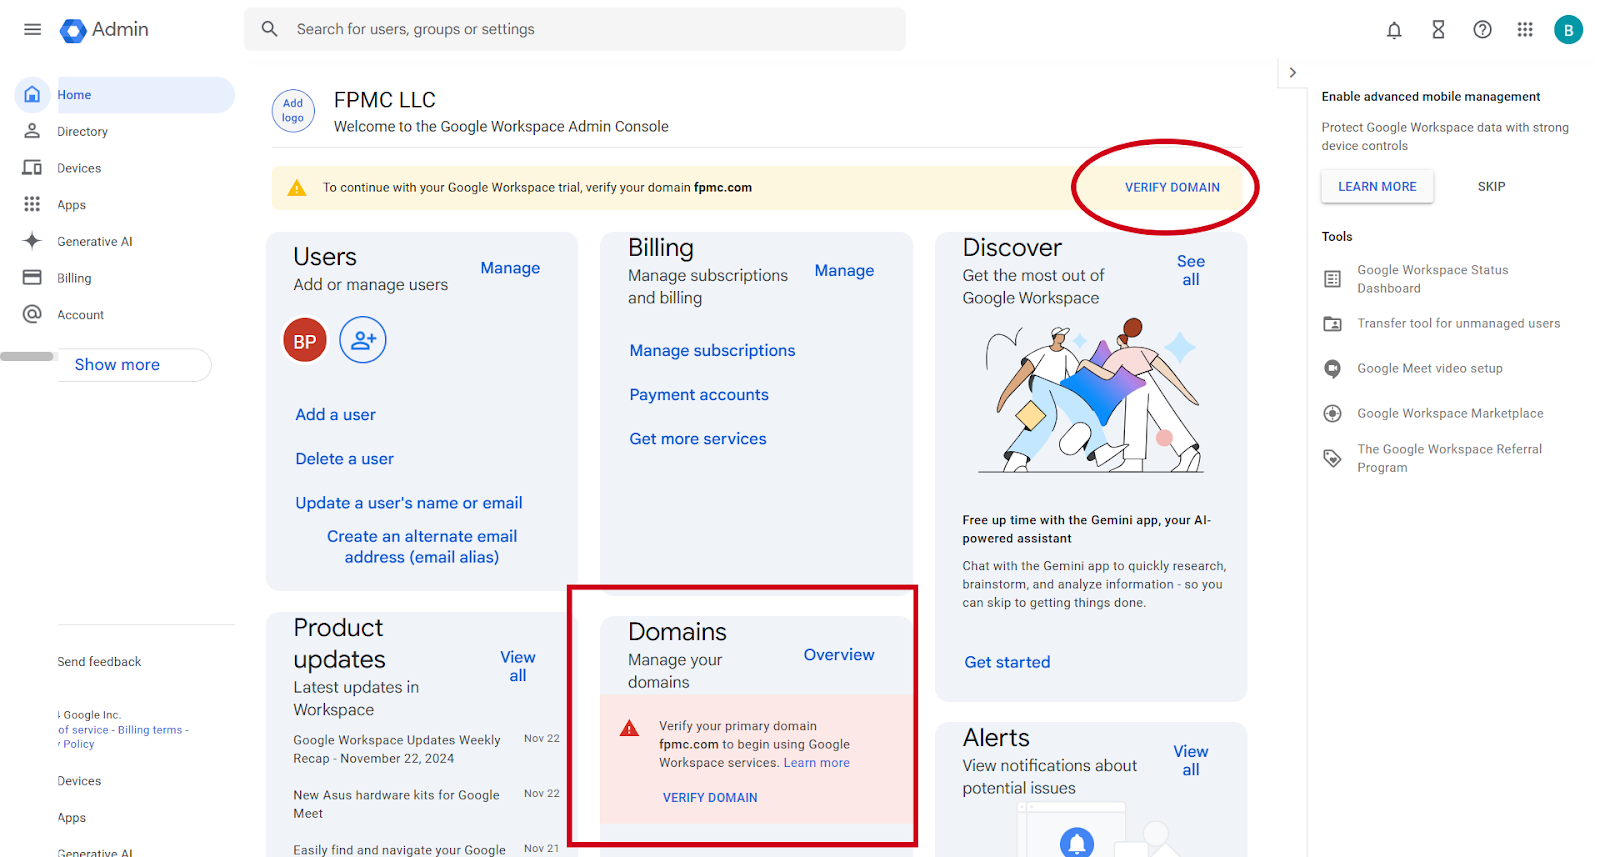Click the LEARN MORE button
1600x857 pixels.
1377,187
